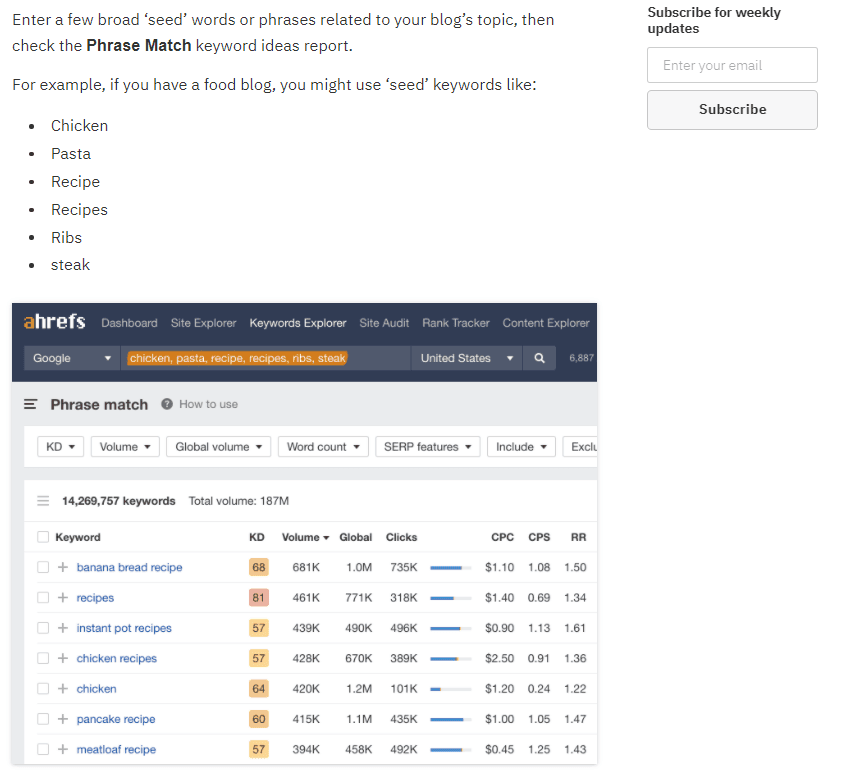Check the box next to chicken recipes
This screenshot has width=859, height=779.
pos(41,658)
